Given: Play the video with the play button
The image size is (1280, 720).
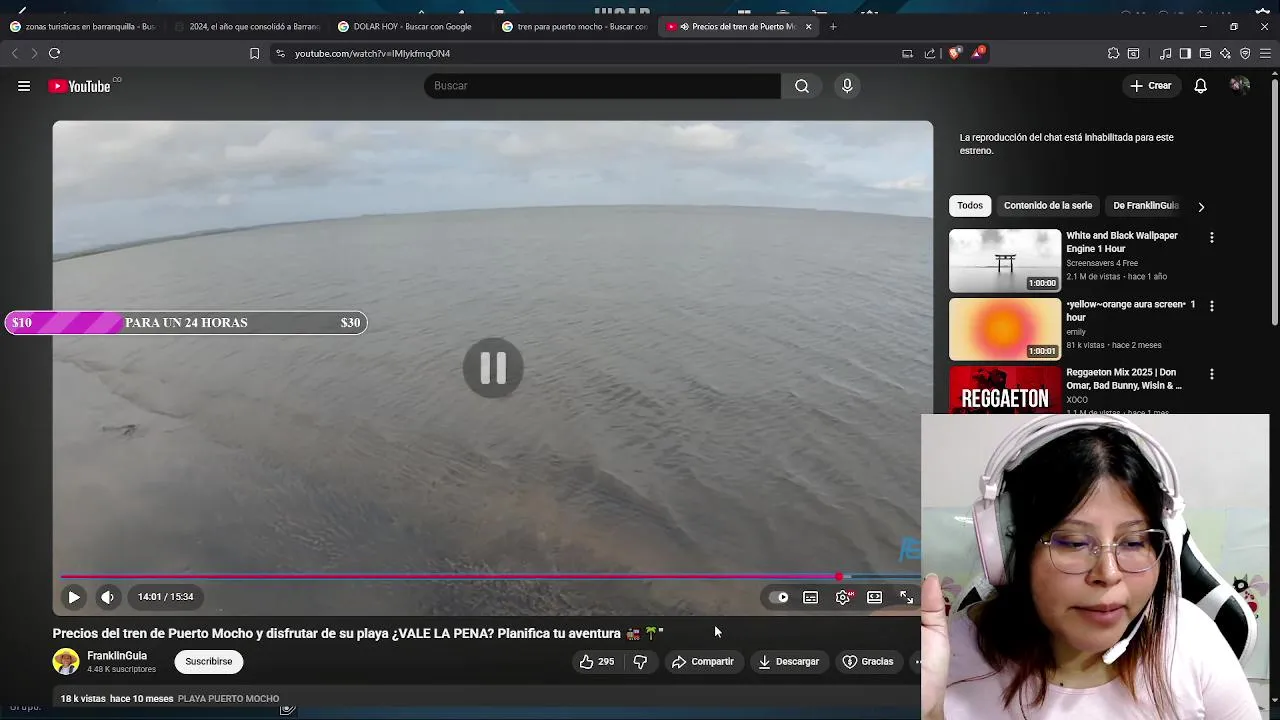Looking at the screenshot, I should 74,597.
